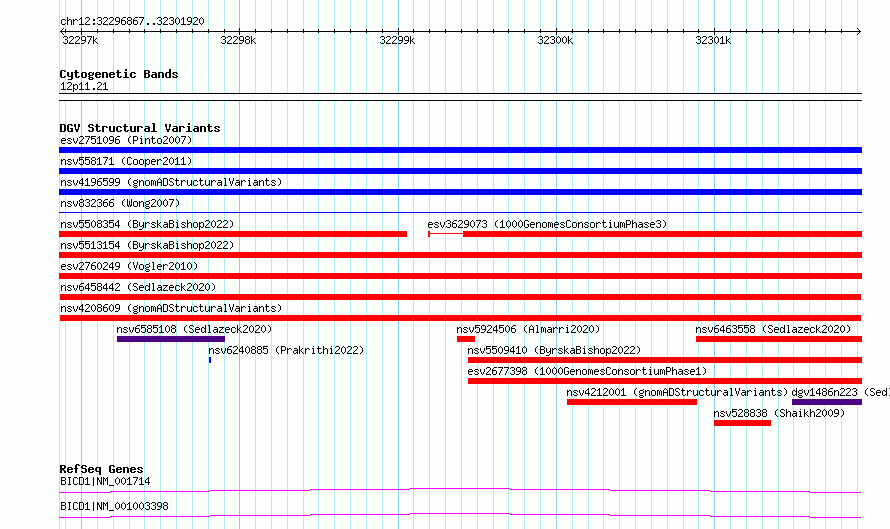This screenshot has width=890, height=529.
Task: Click nsv6240885 (Prakrithi2022) label
Action: (286, 350)
